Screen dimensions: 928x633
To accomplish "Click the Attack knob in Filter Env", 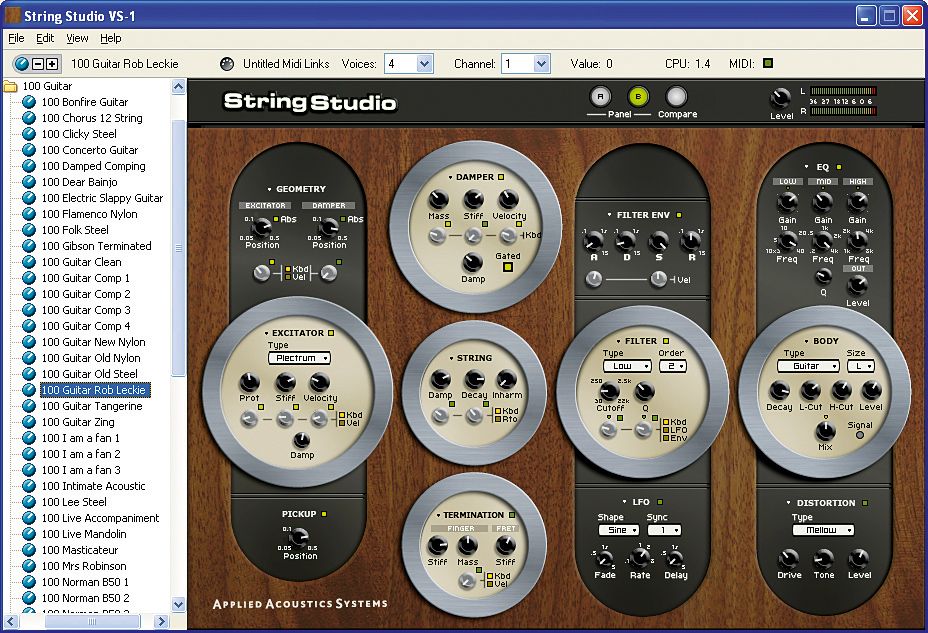I will (x=593, y=242).
